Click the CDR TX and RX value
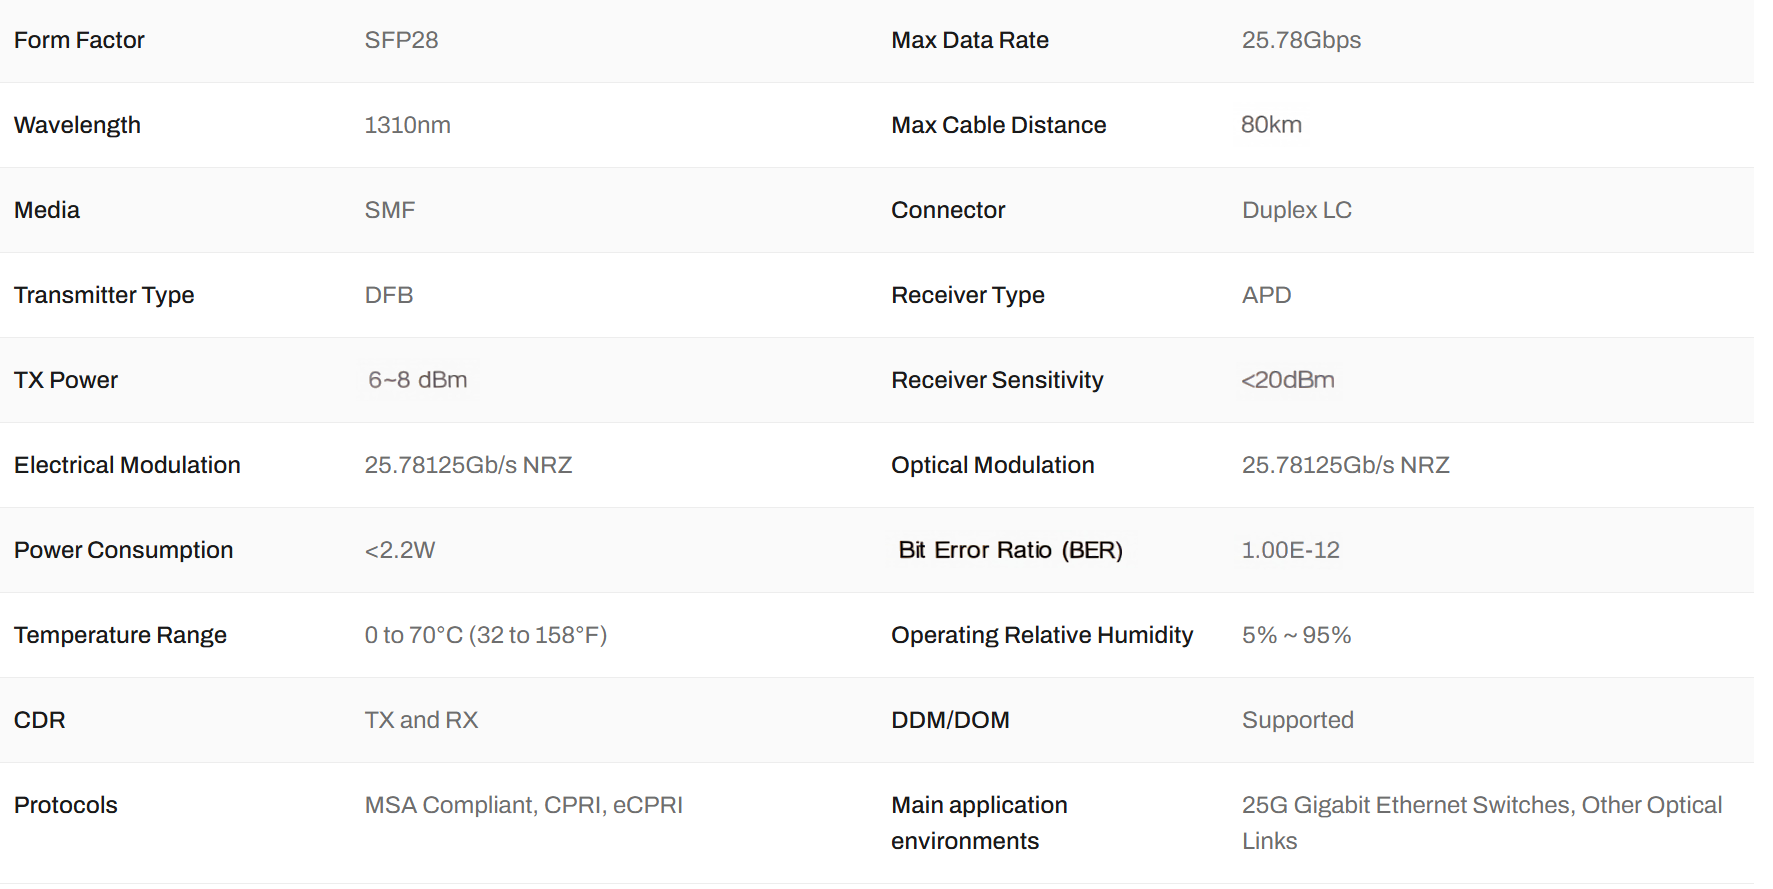This screenshot has width=1773, height=889. pos(421,720)
